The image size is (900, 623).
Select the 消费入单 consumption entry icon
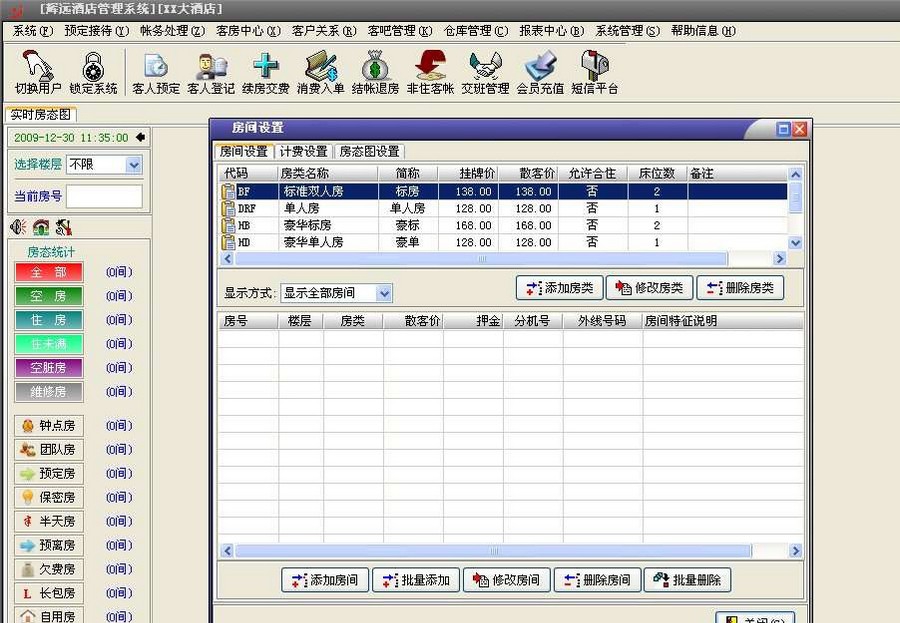pos(318,72)
